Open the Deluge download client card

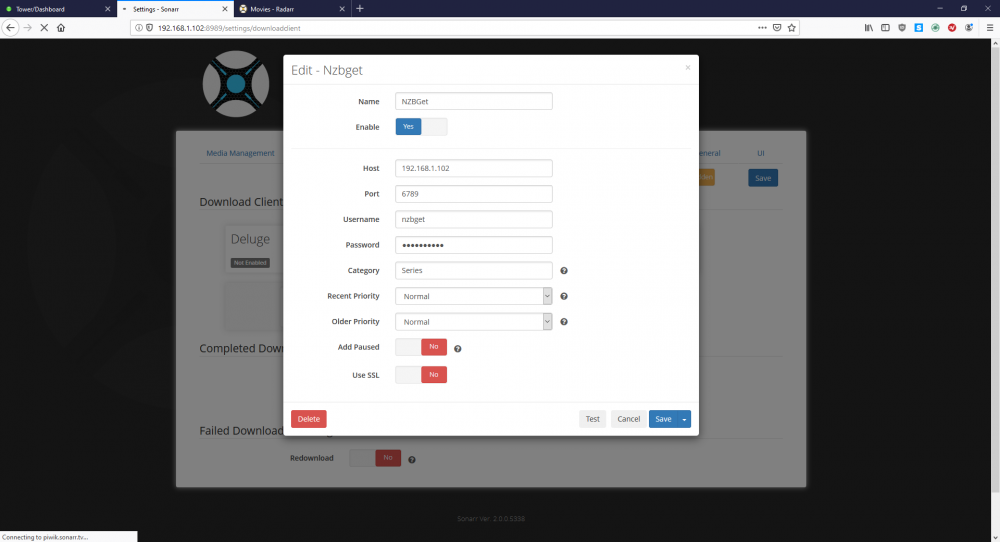(254, 249)
